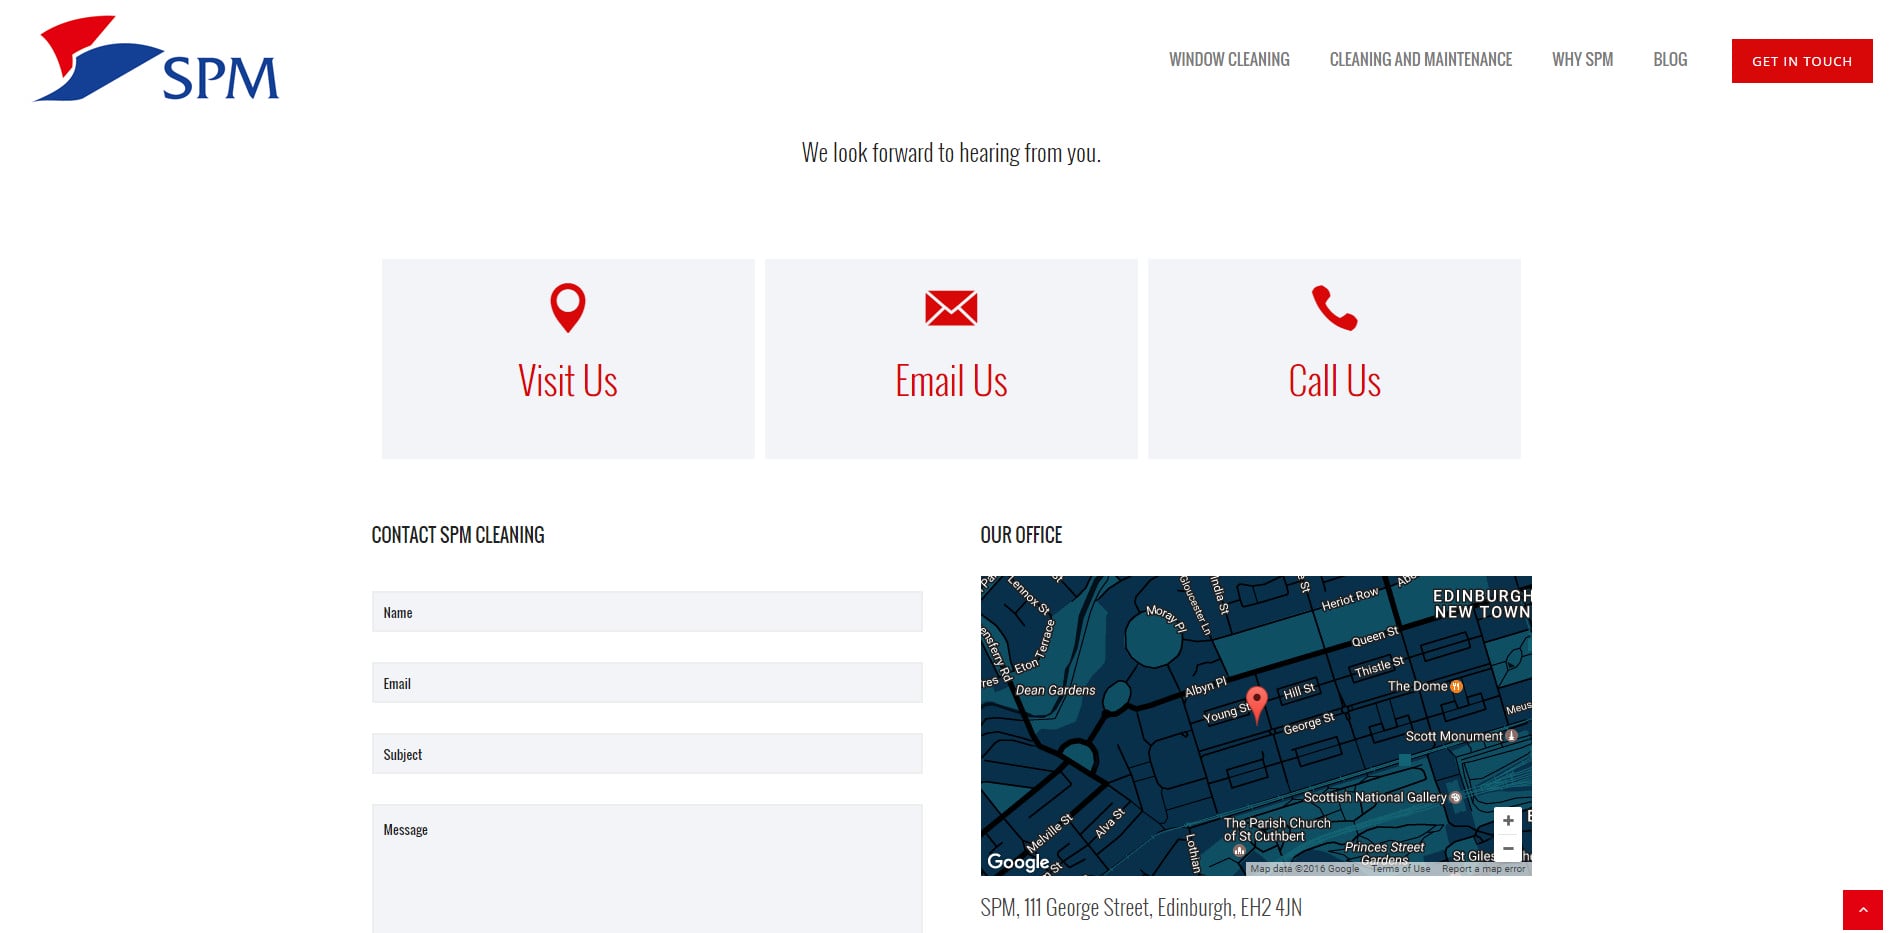Image resolution: width=1903 pixels, height=933 pixels.
Task: Click The Dome marker on the map
Action: coord(1456,686)
